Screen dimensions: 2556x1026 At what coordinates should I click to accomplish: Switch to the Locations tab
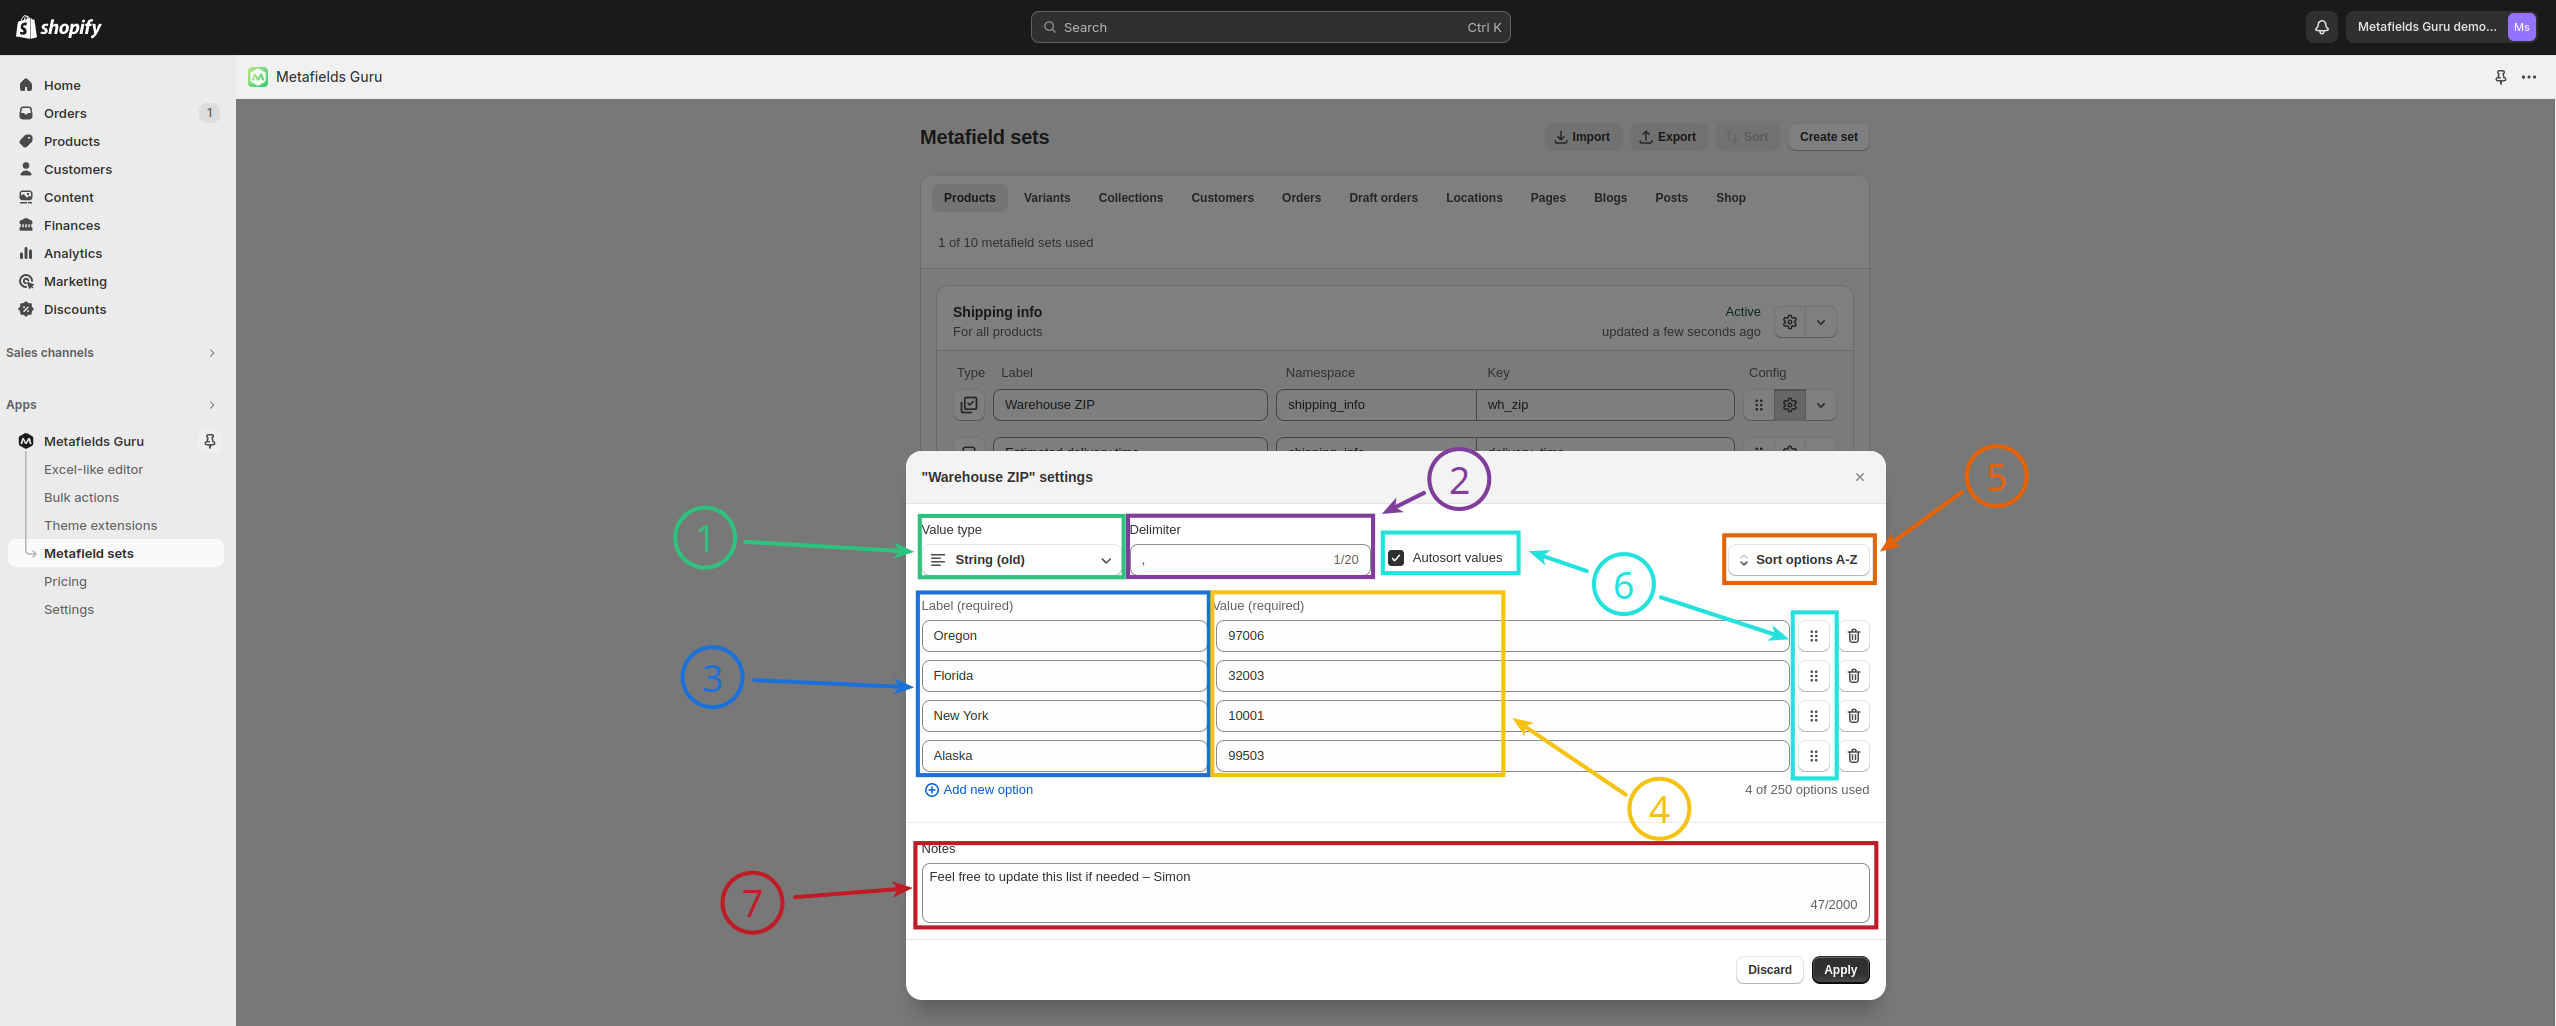pos(1474,198)
